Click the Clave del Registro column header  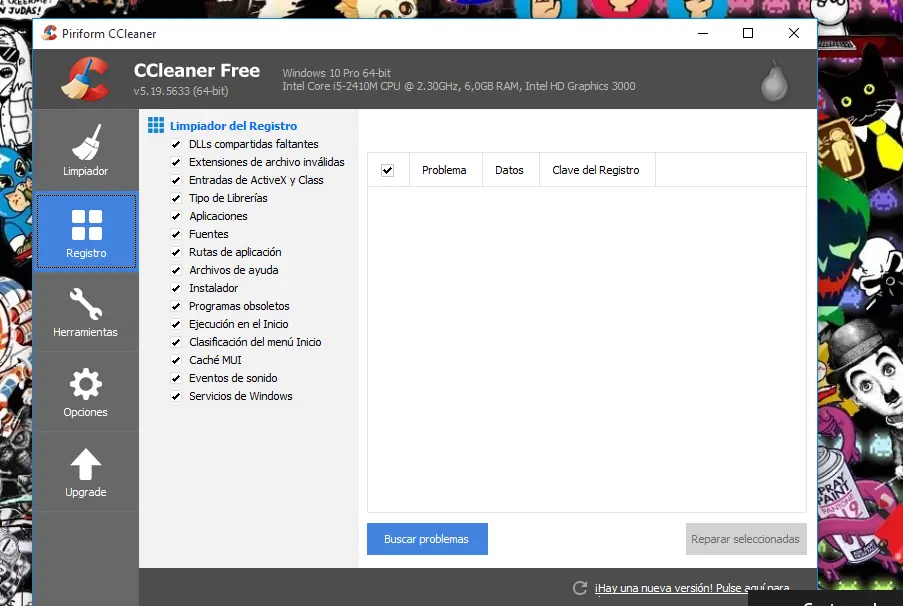click(596, 170)
